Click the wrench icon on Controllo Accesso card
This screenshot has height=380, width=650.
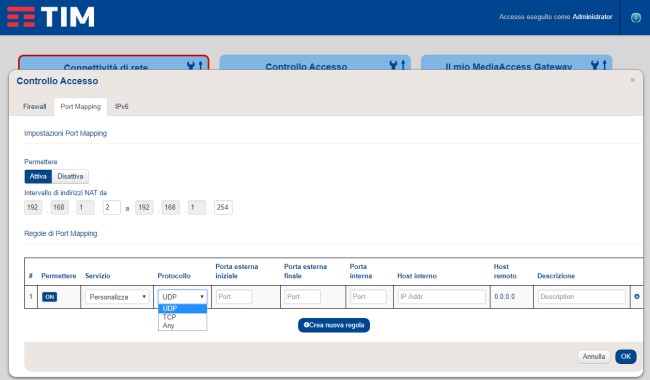point(393,65)
